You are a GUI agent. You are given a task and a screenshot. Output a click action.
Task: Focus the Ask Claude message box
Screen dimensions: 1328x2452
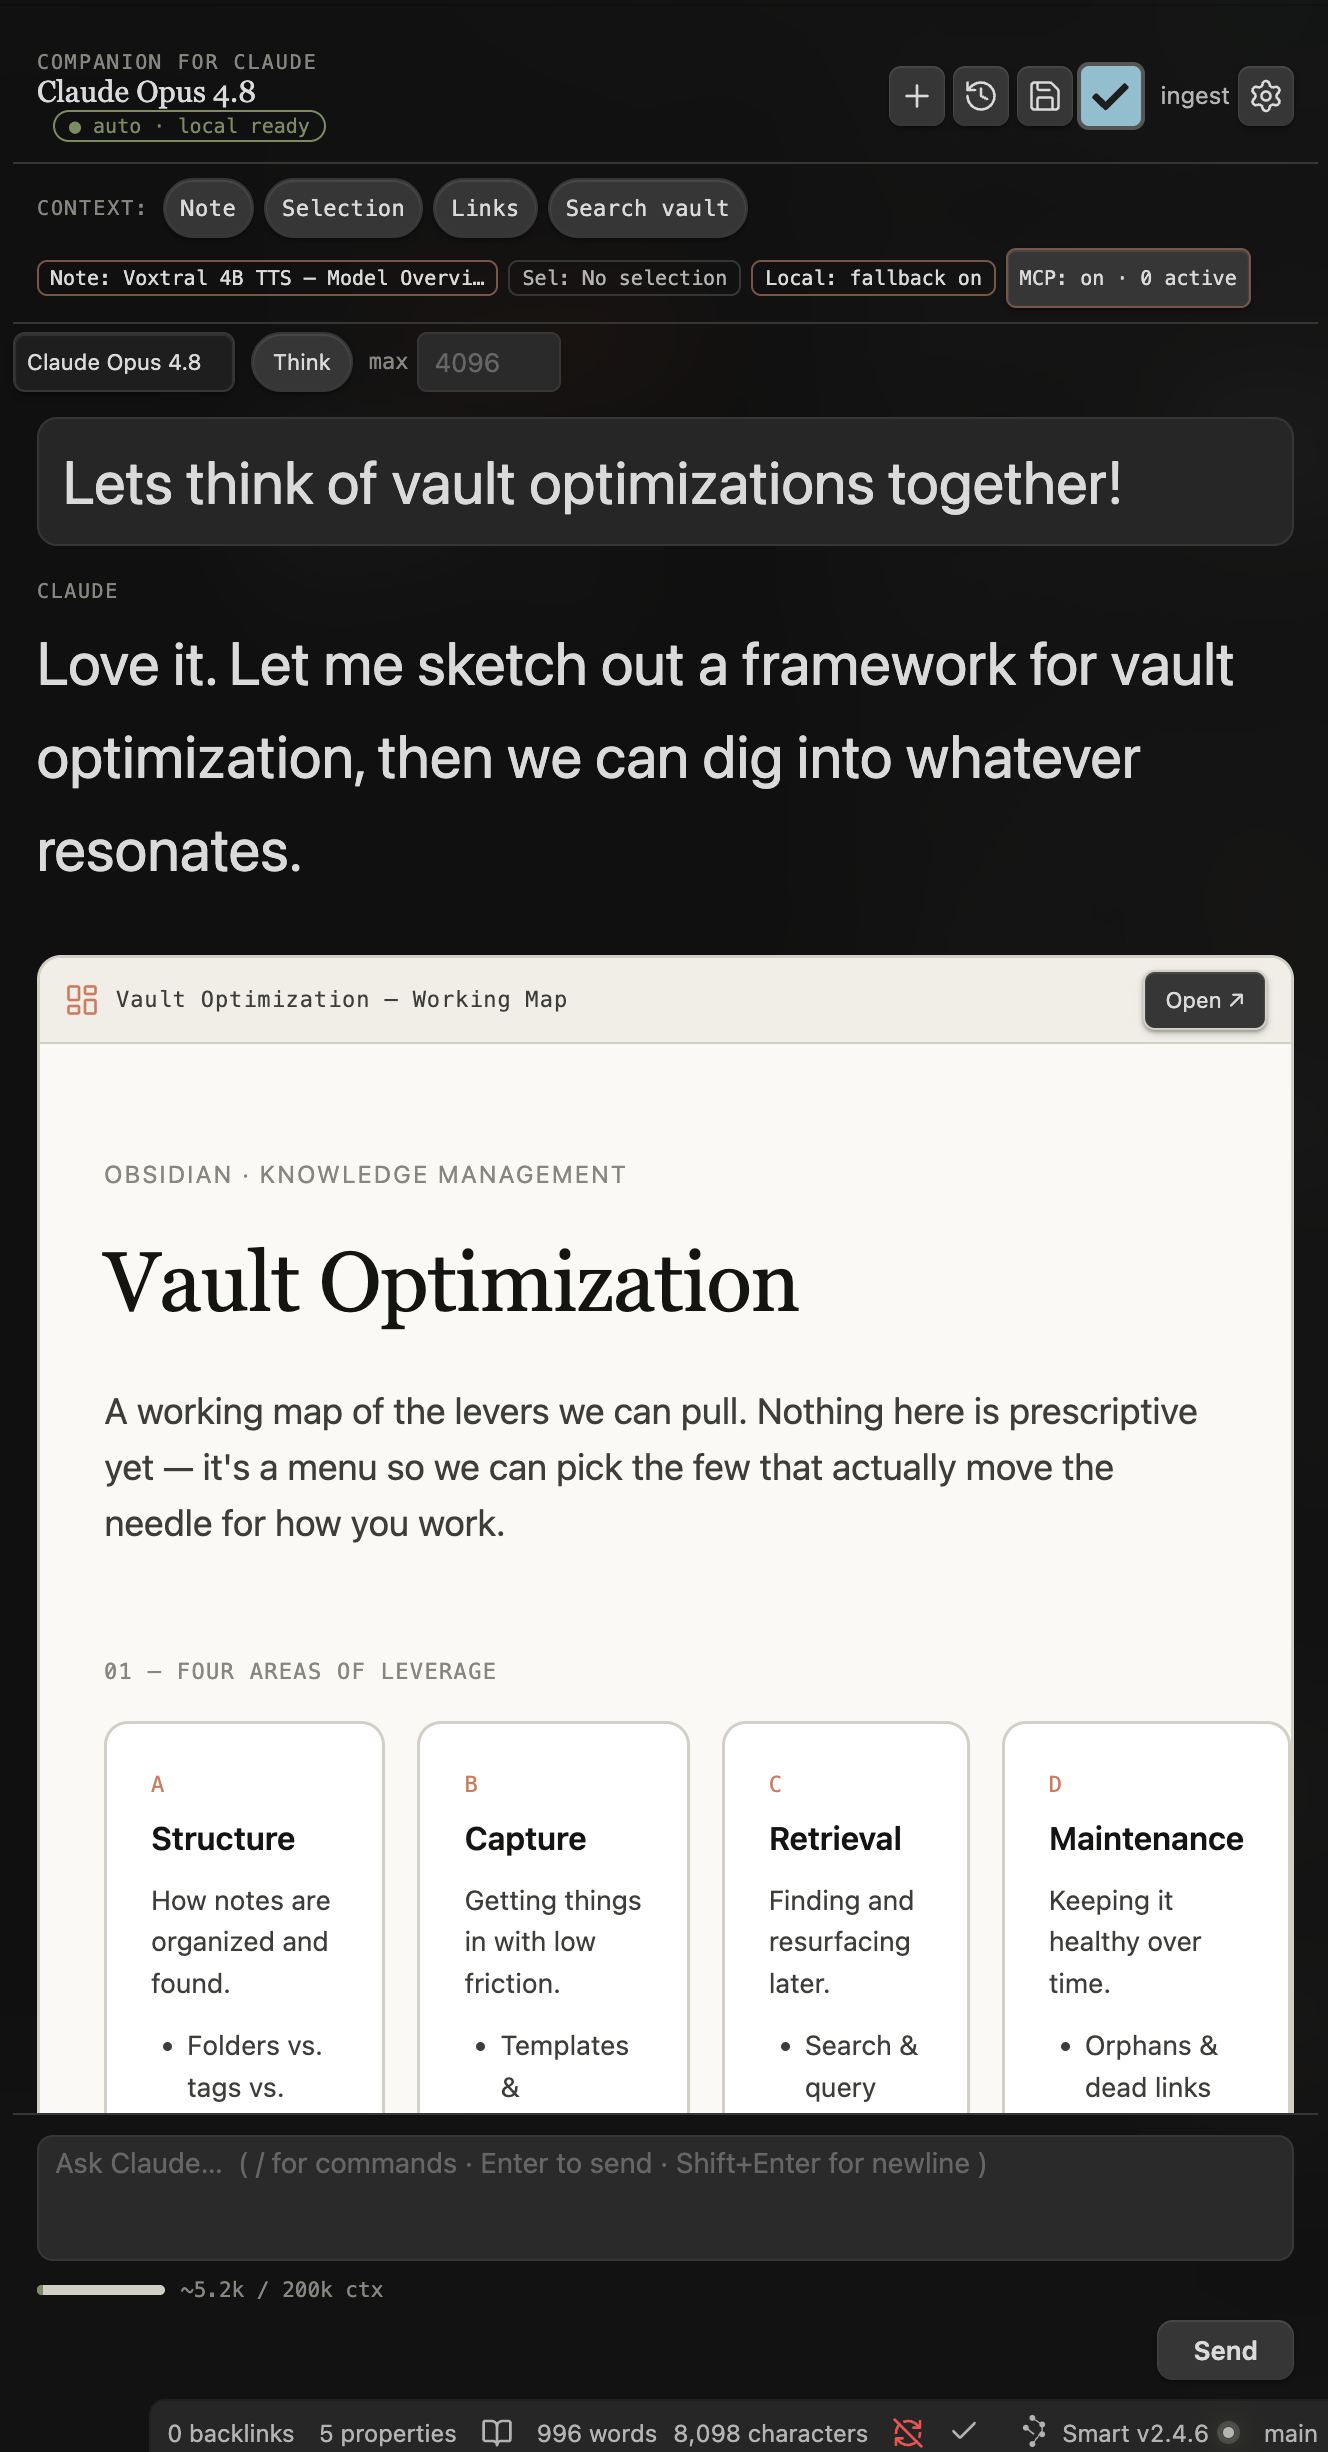665,2197
